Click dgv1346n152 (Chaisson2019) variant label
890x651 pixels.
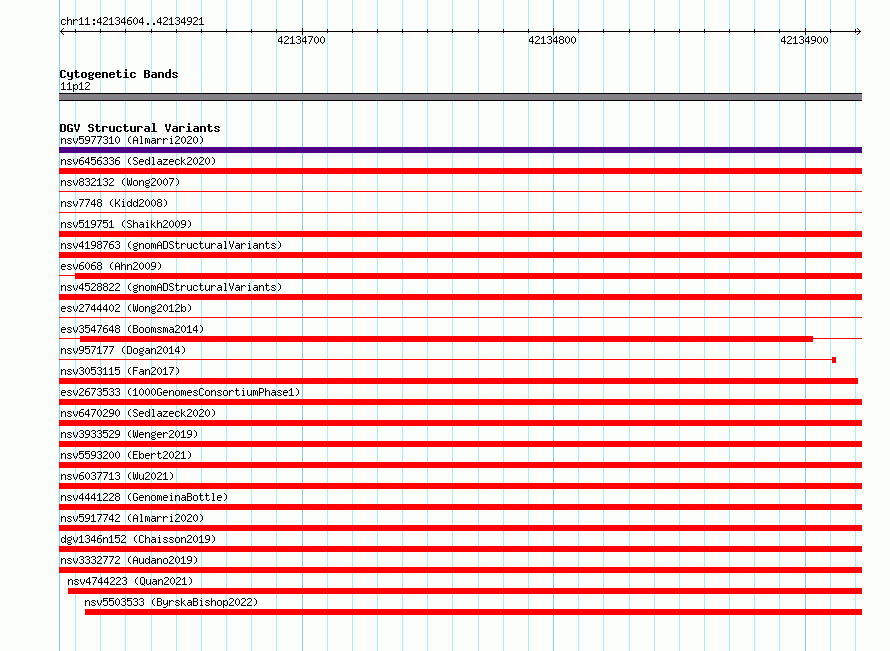point(138,539)
